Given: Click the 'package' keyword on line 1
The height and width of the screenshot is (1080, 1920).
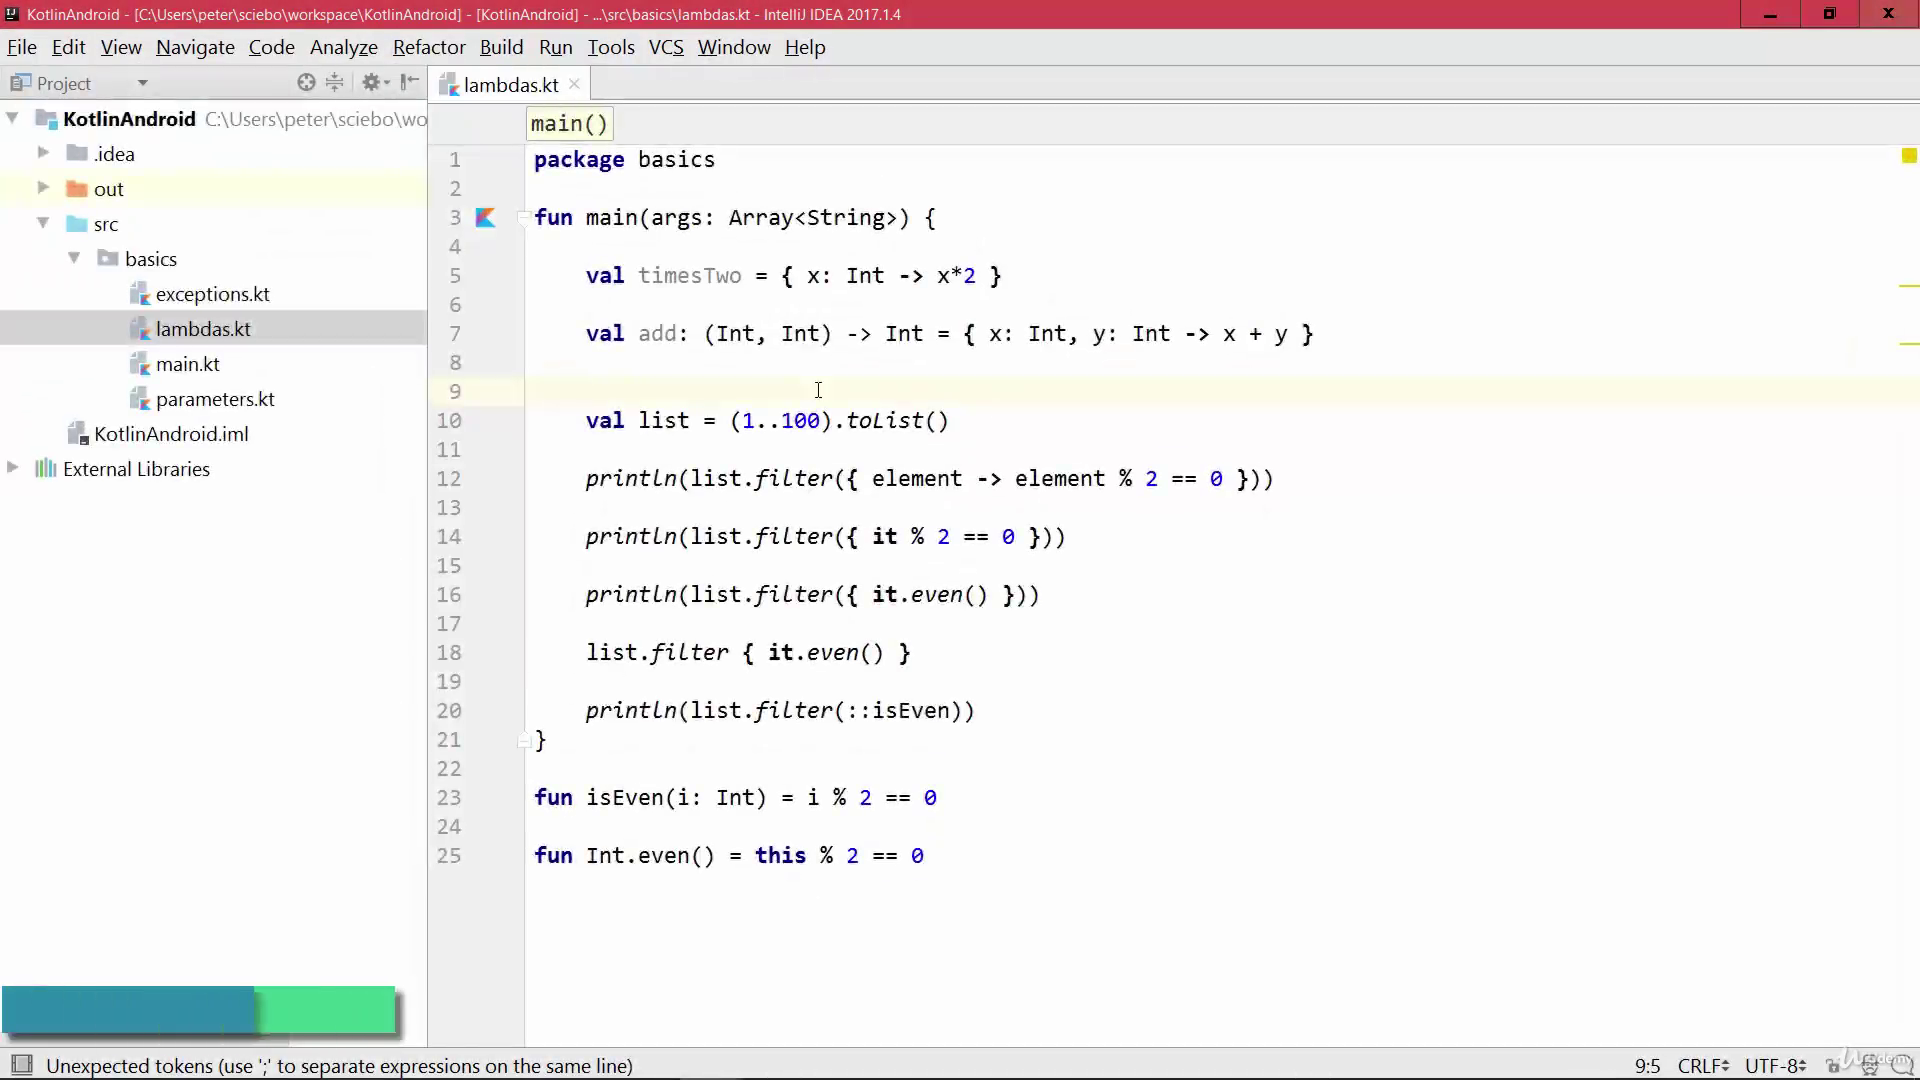Looking at the screenshot, I should [579, 160].
